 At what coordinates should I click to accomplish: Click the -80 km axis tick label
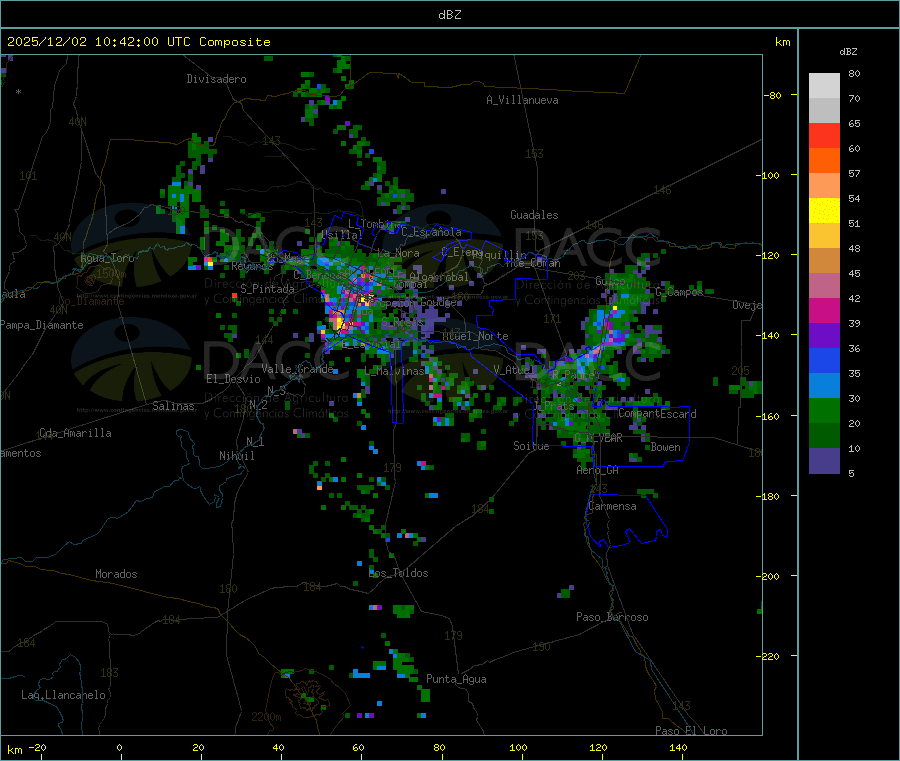(x=773, y=95)
